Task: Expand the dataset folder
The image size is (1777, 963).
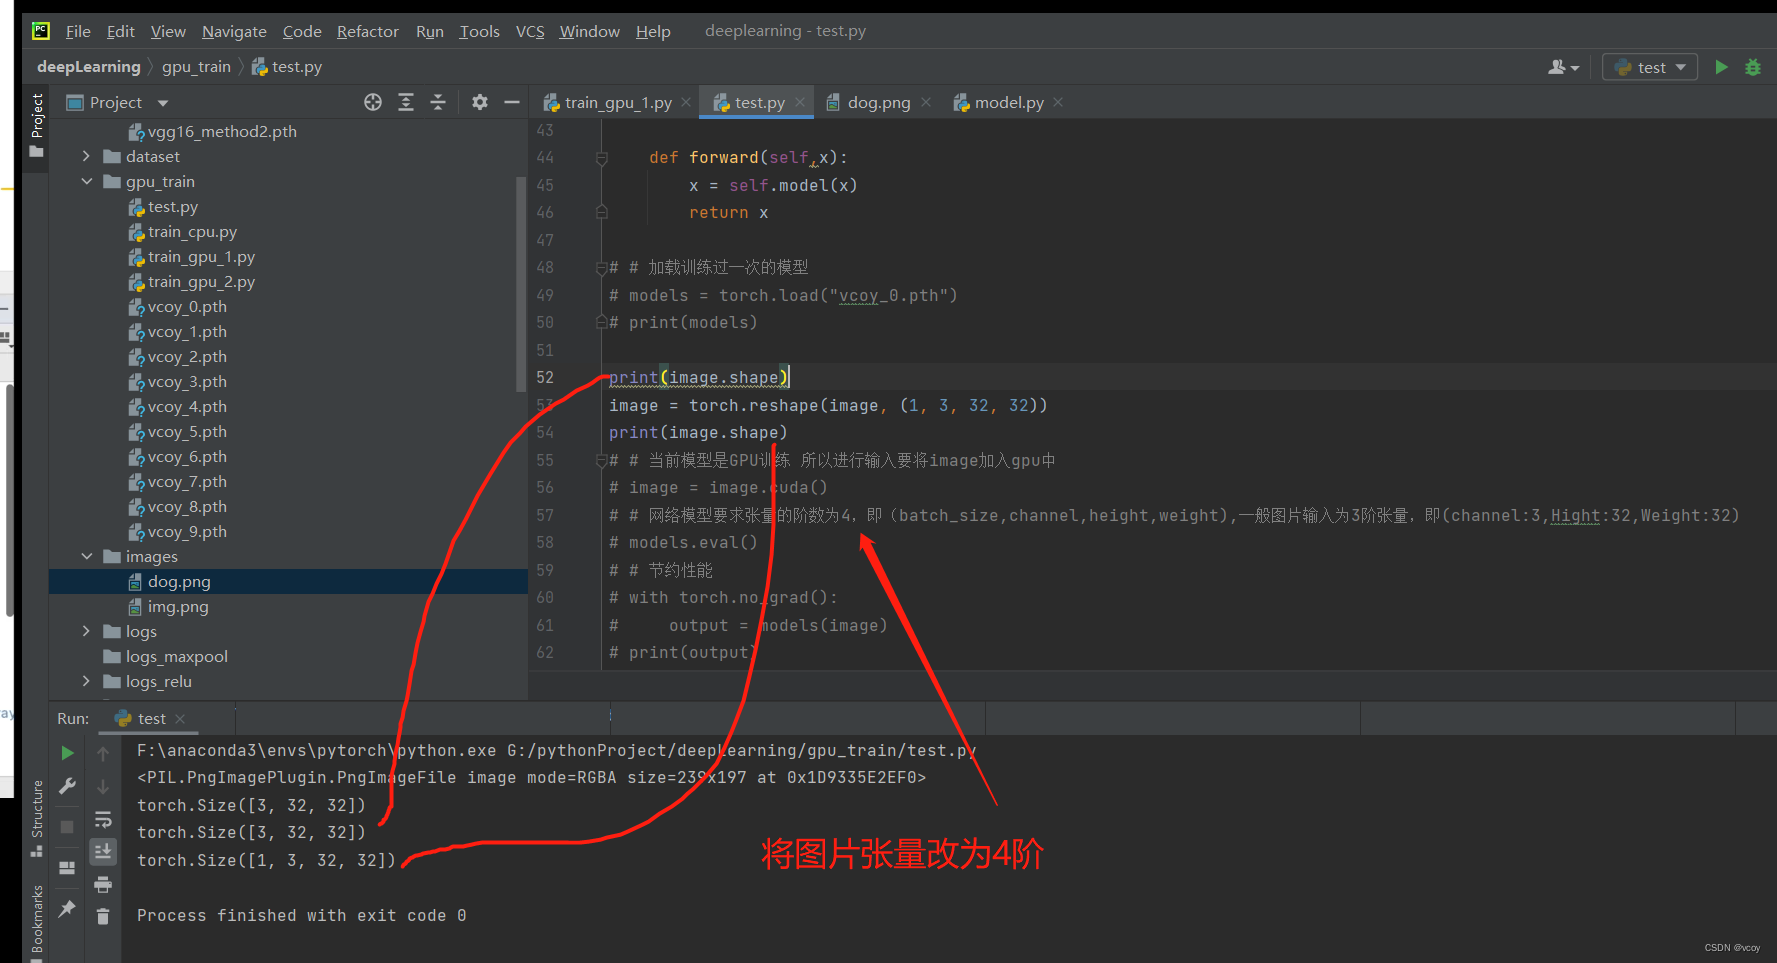Action: point(86,156)
